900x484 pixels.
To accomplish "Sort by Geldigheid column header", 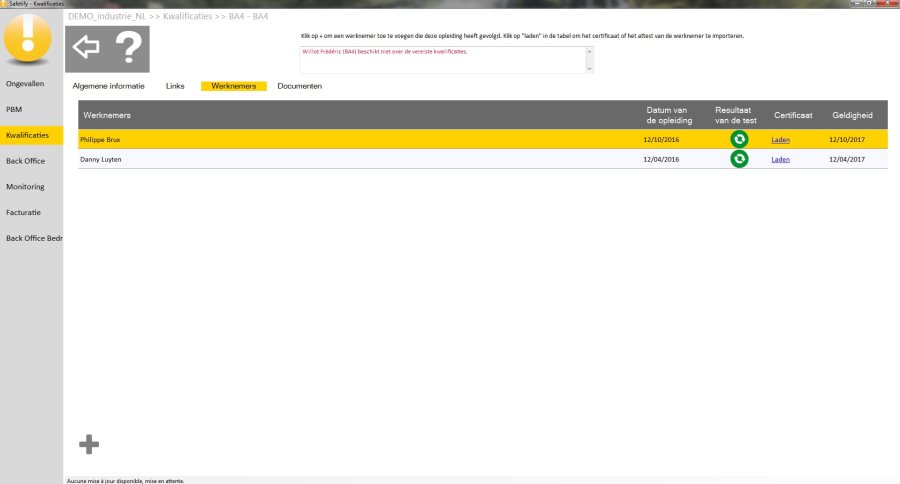I will click(852, 115).
